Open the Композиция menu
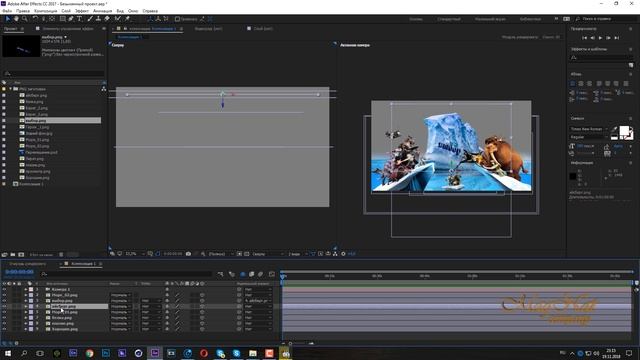 (46, 11)
